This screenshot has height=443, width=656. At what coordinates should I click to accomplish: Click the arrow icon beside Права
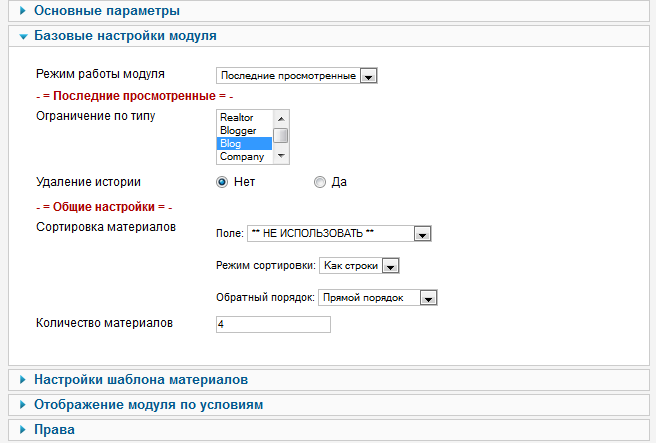(x=23, y=430)
